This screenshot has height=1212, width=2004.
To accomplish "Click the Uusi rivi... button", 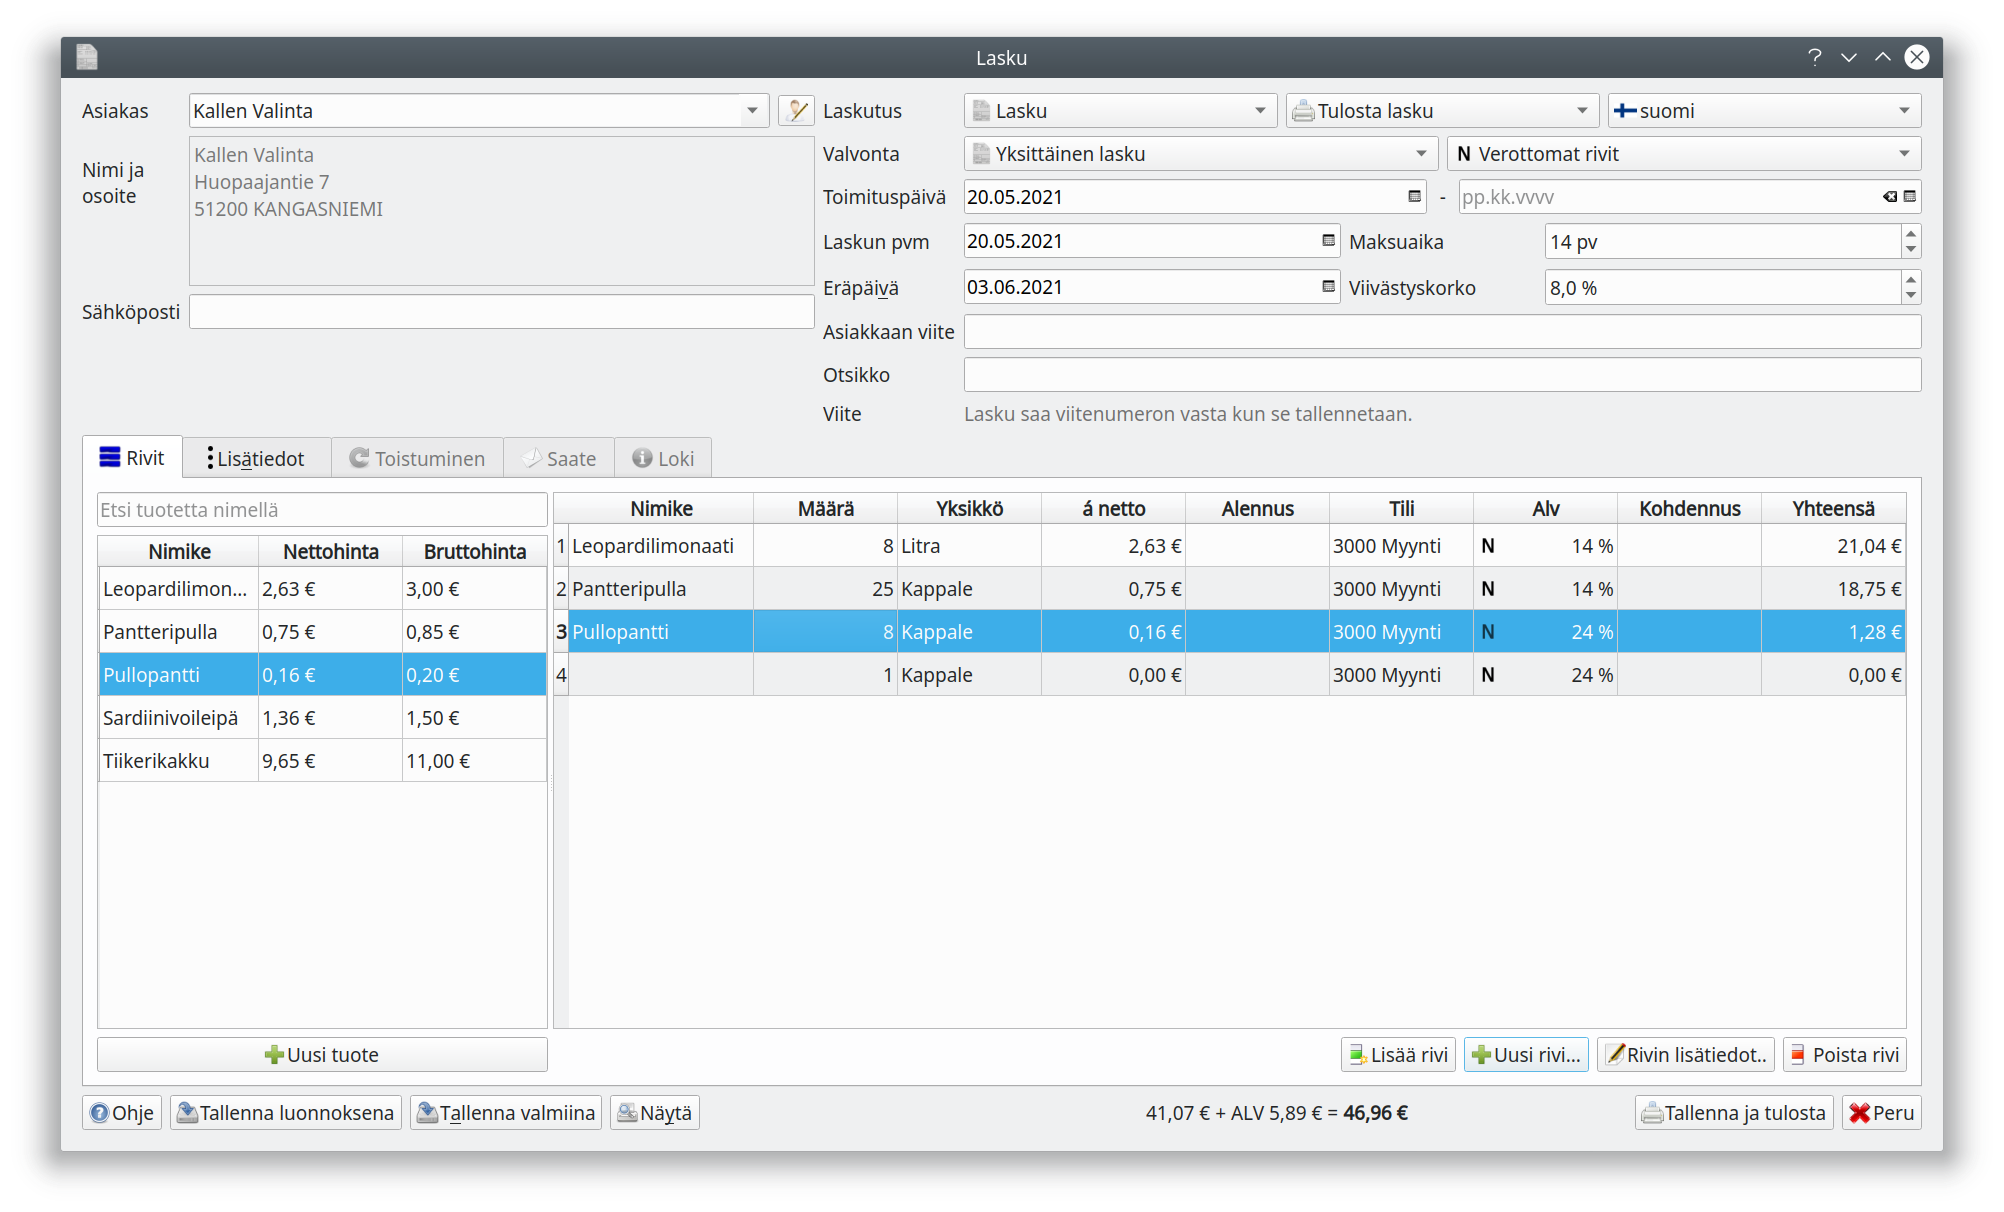I will click(1526, 1055).
